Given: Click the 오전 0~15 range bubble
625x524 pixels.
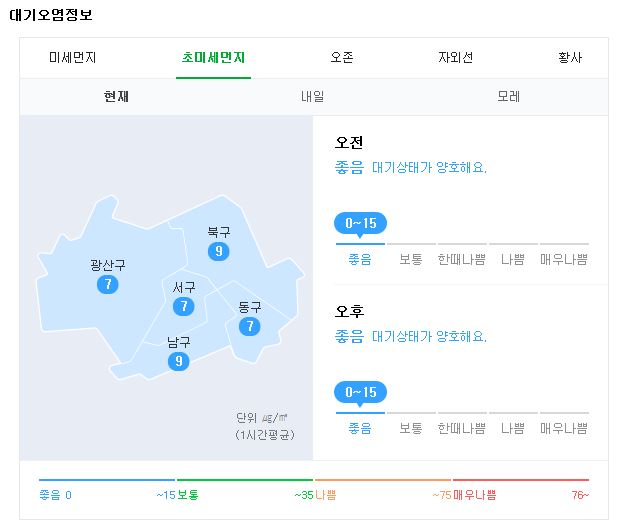Looking at the screenshot, I should coord(360,224).
